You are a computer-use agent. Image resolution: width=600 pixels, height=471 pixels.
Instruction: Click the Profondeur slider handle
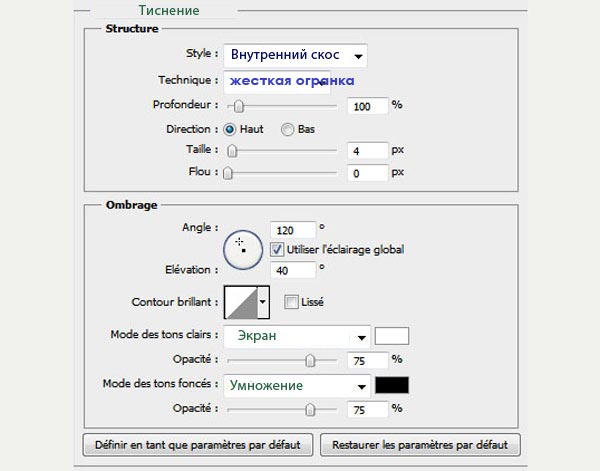tap(238, 106)
